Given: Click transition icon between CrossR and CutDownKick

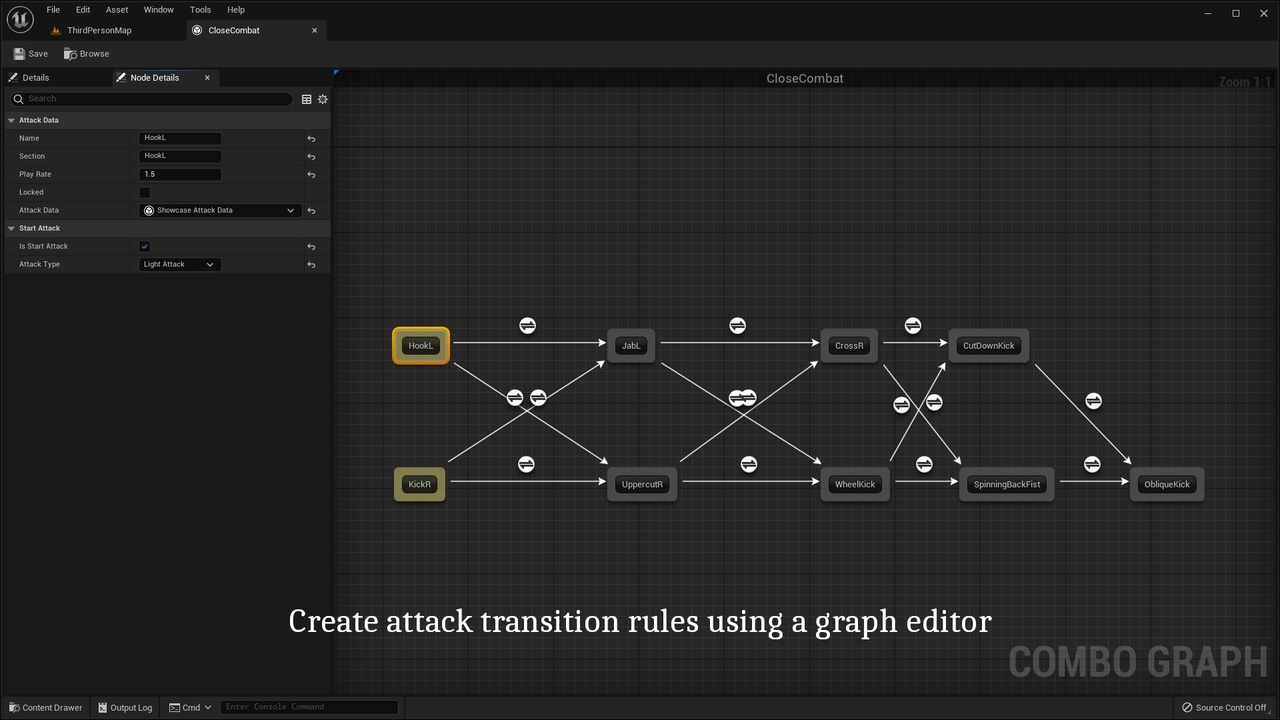Looking at the screenshot, I should pos(912,326).
